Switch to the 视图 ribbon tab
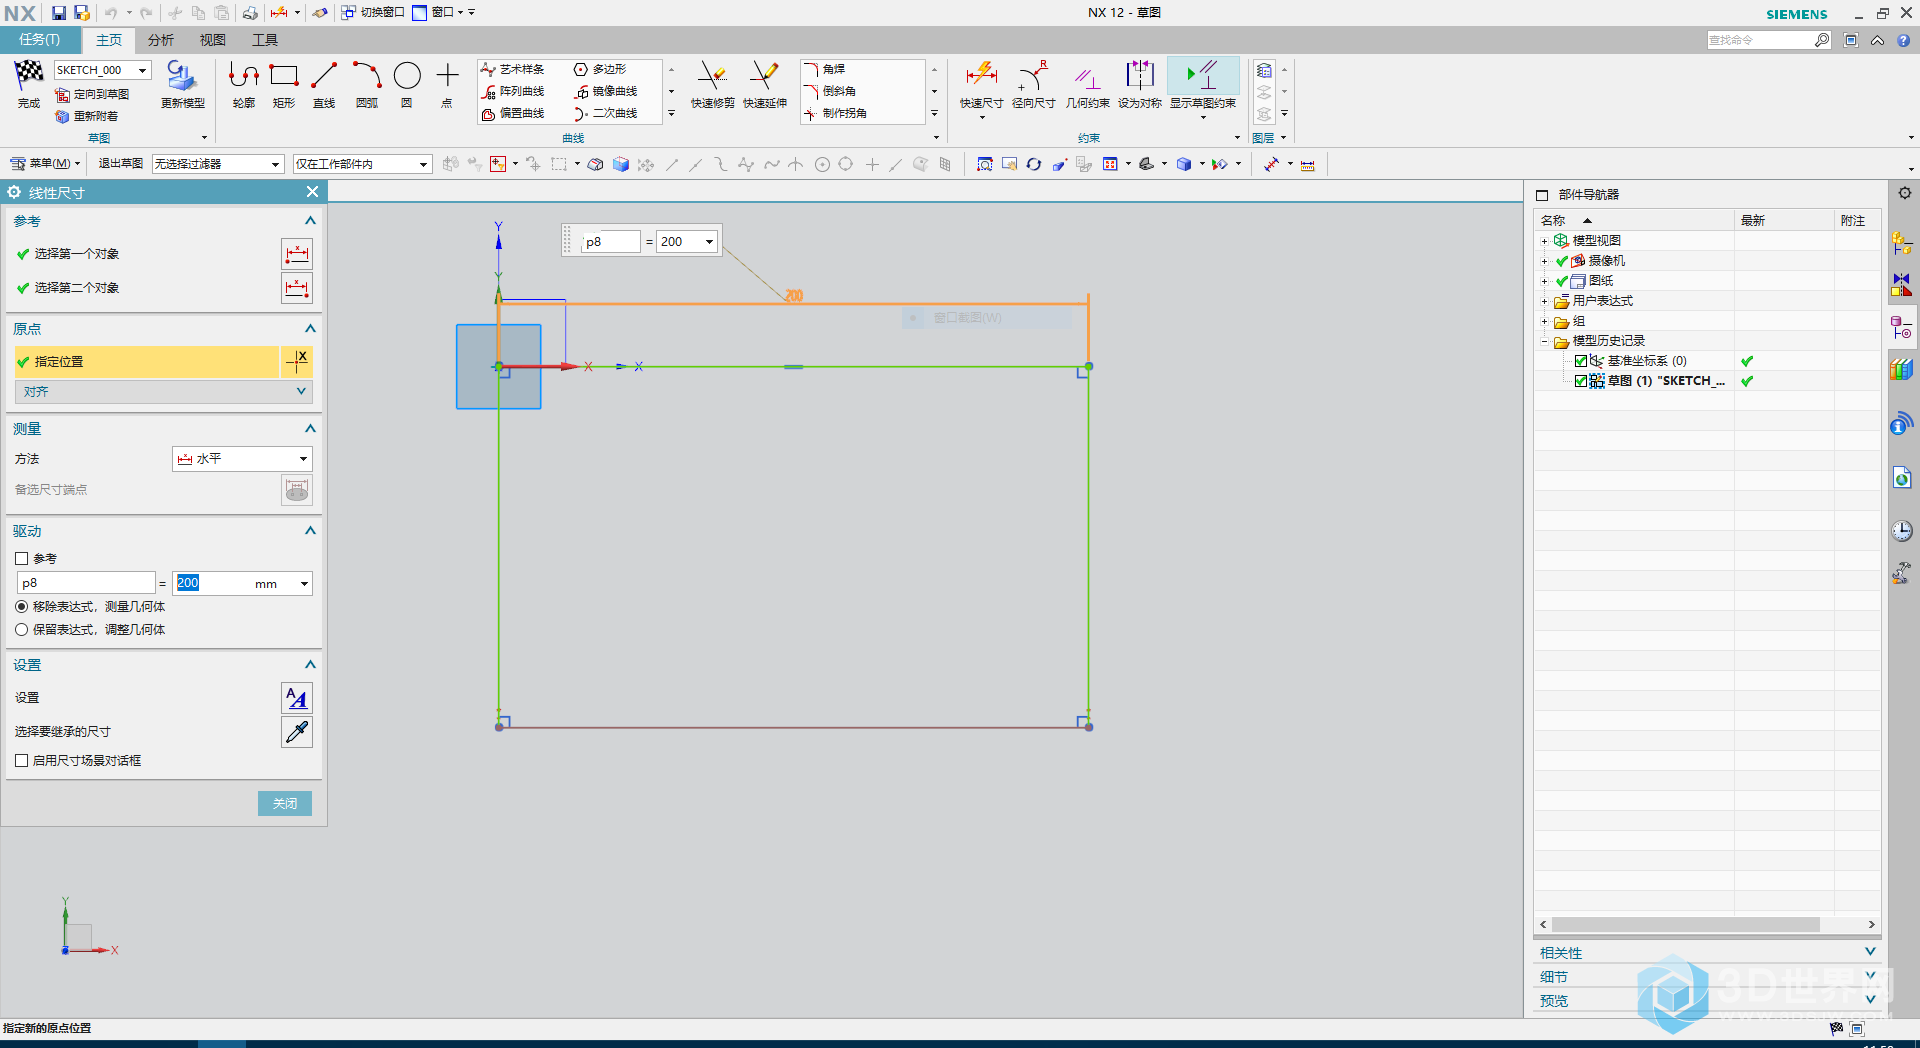 [212, 40]
